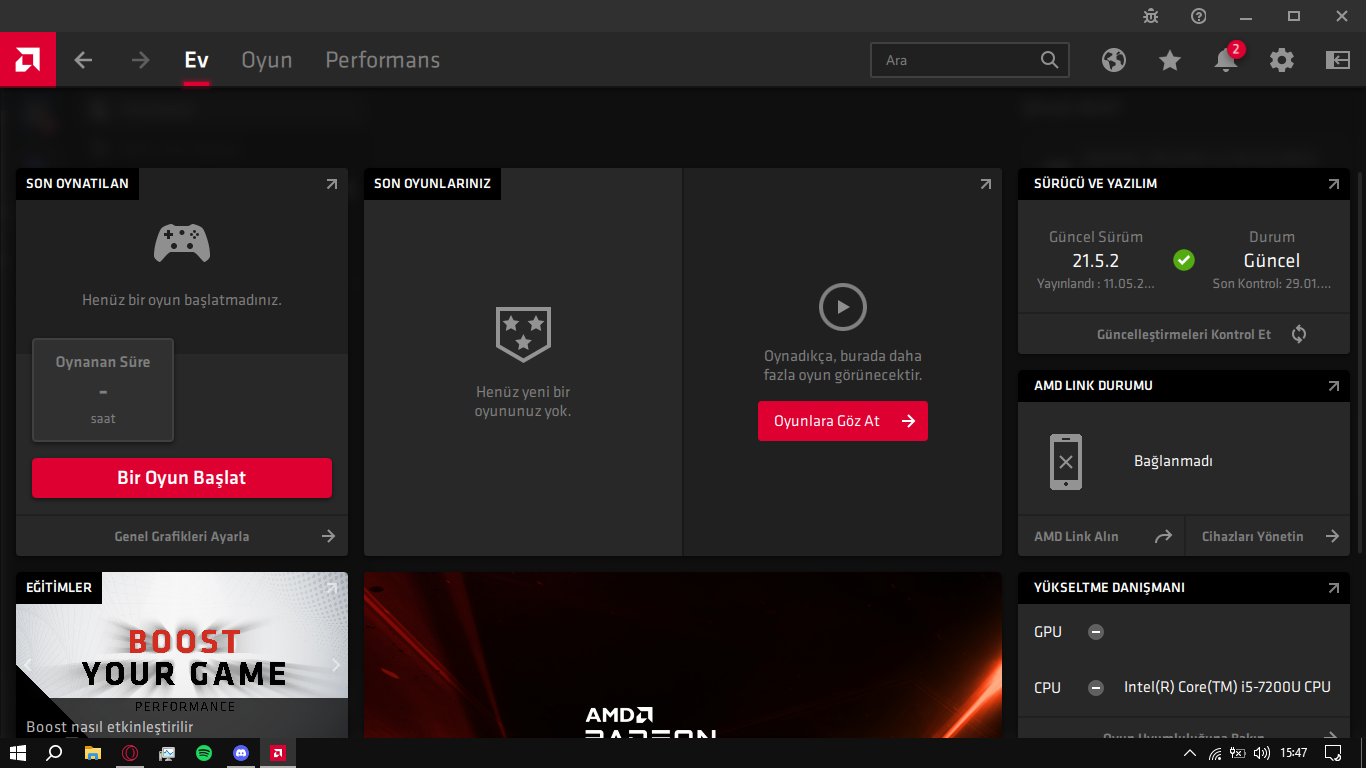Toggle the sidebar panel icon
The width and height of the screenshot is (1366, 768).
[x=1338, y=60]
